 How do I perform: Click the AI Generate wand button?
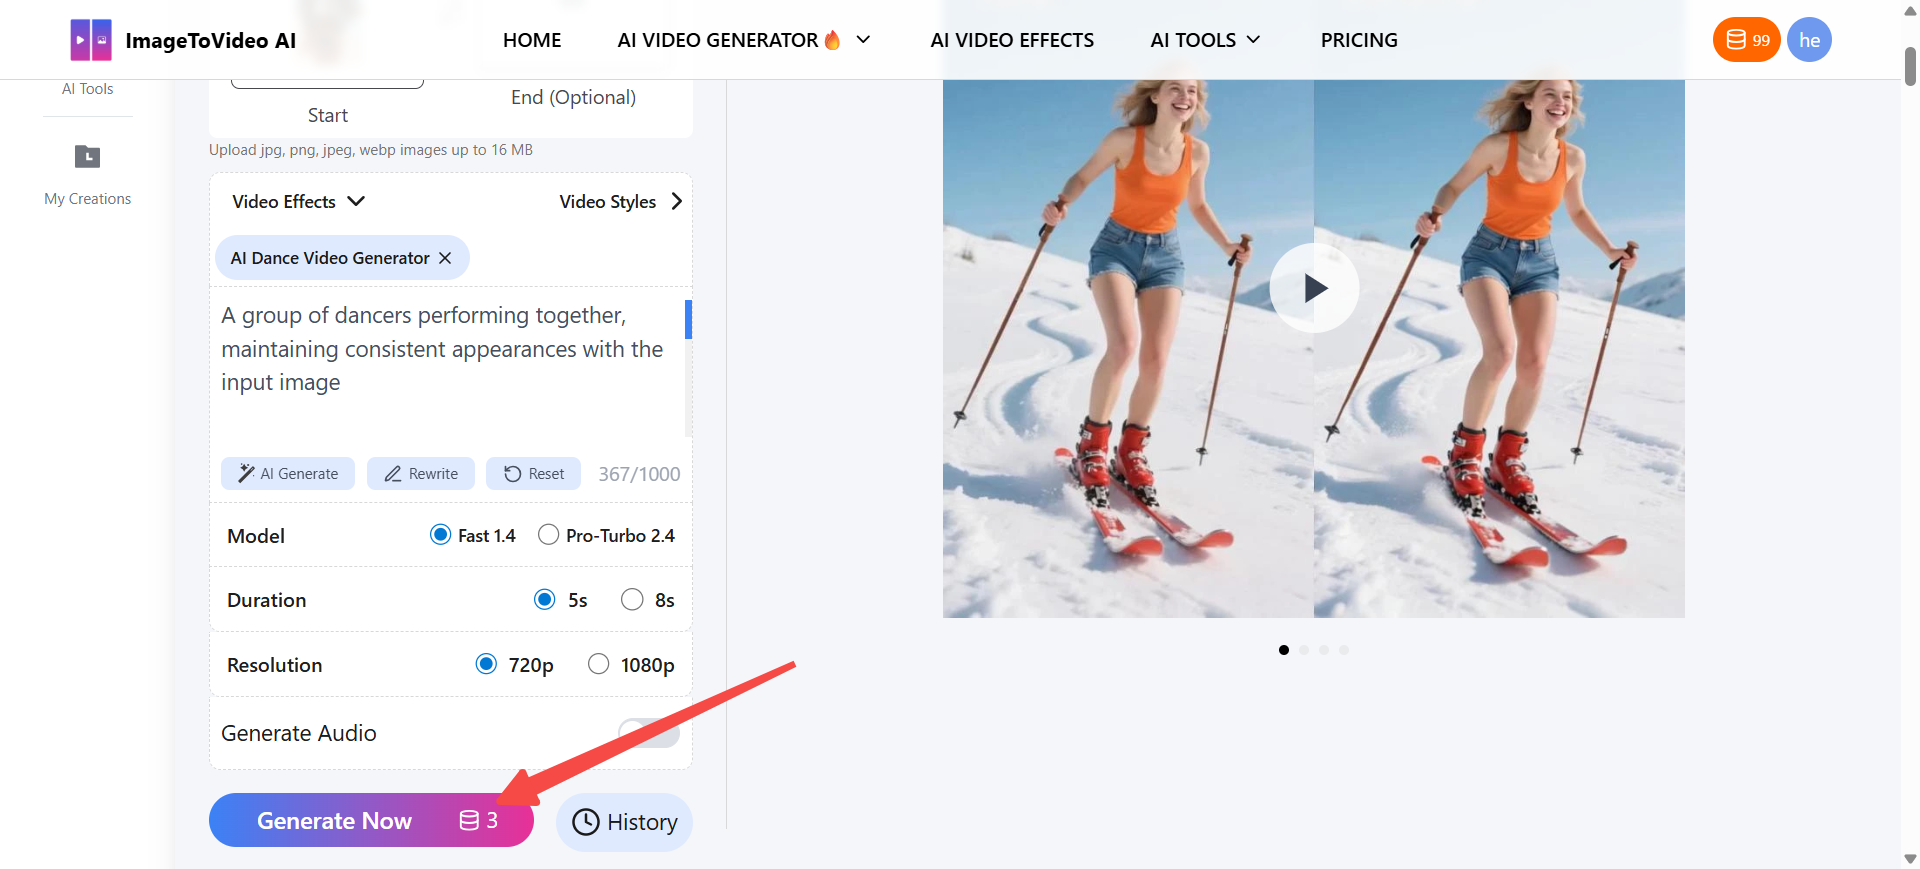(288, 474)
